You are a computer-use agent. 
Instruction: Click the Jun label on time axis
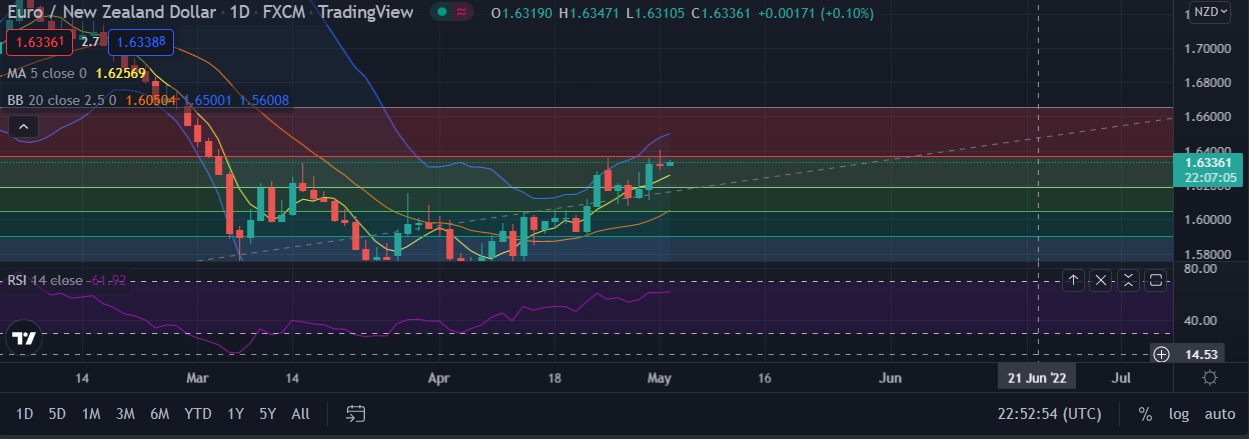[x=890, y=379]
